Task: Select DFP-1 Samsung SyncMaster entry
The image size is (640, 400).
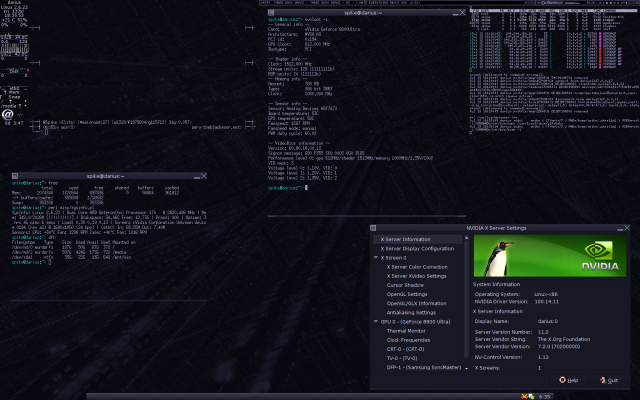Action: click(x=424, y=367)
